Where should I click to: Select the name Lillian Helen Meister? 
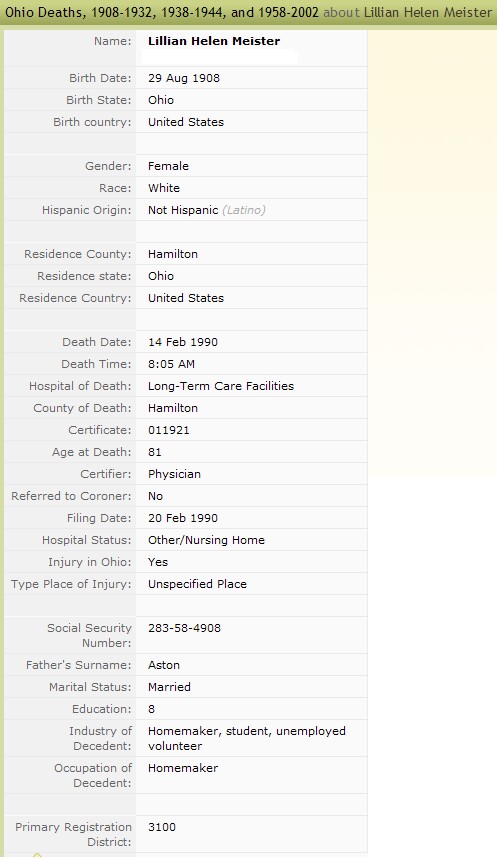click(x=214, y=41)
